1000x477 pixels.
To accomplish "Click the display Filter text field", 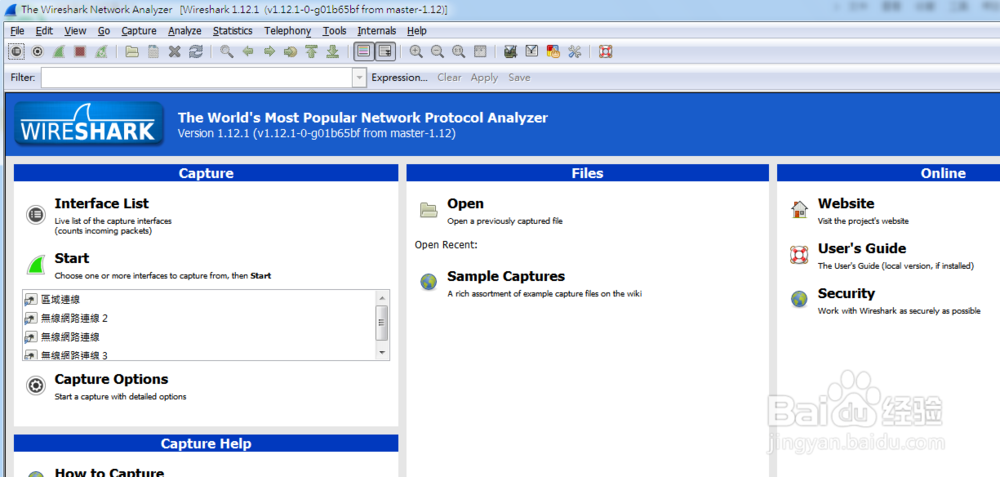I will coord(197,78).
